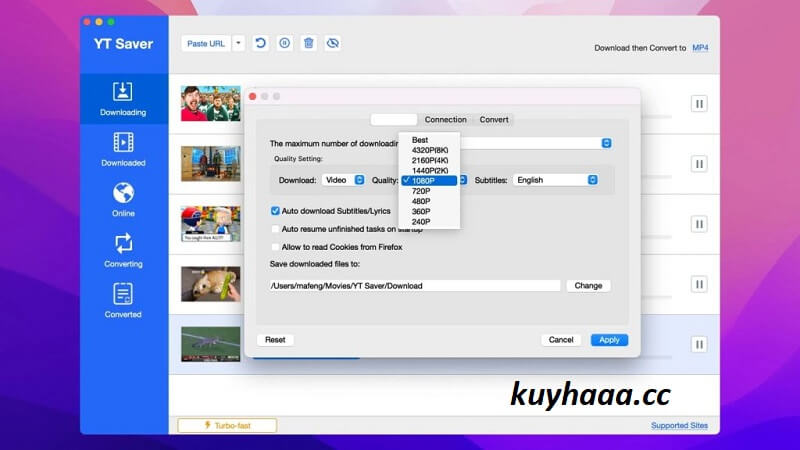Pause the fifth download in list
Screen dimensions: 800x450
click(x=699, y=344)
